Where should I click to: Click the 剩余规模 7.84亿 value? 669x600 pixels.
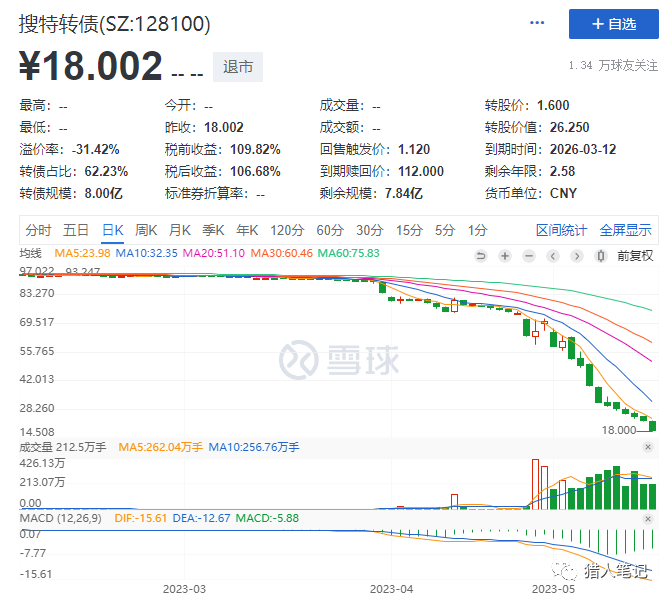pos(404,194)
